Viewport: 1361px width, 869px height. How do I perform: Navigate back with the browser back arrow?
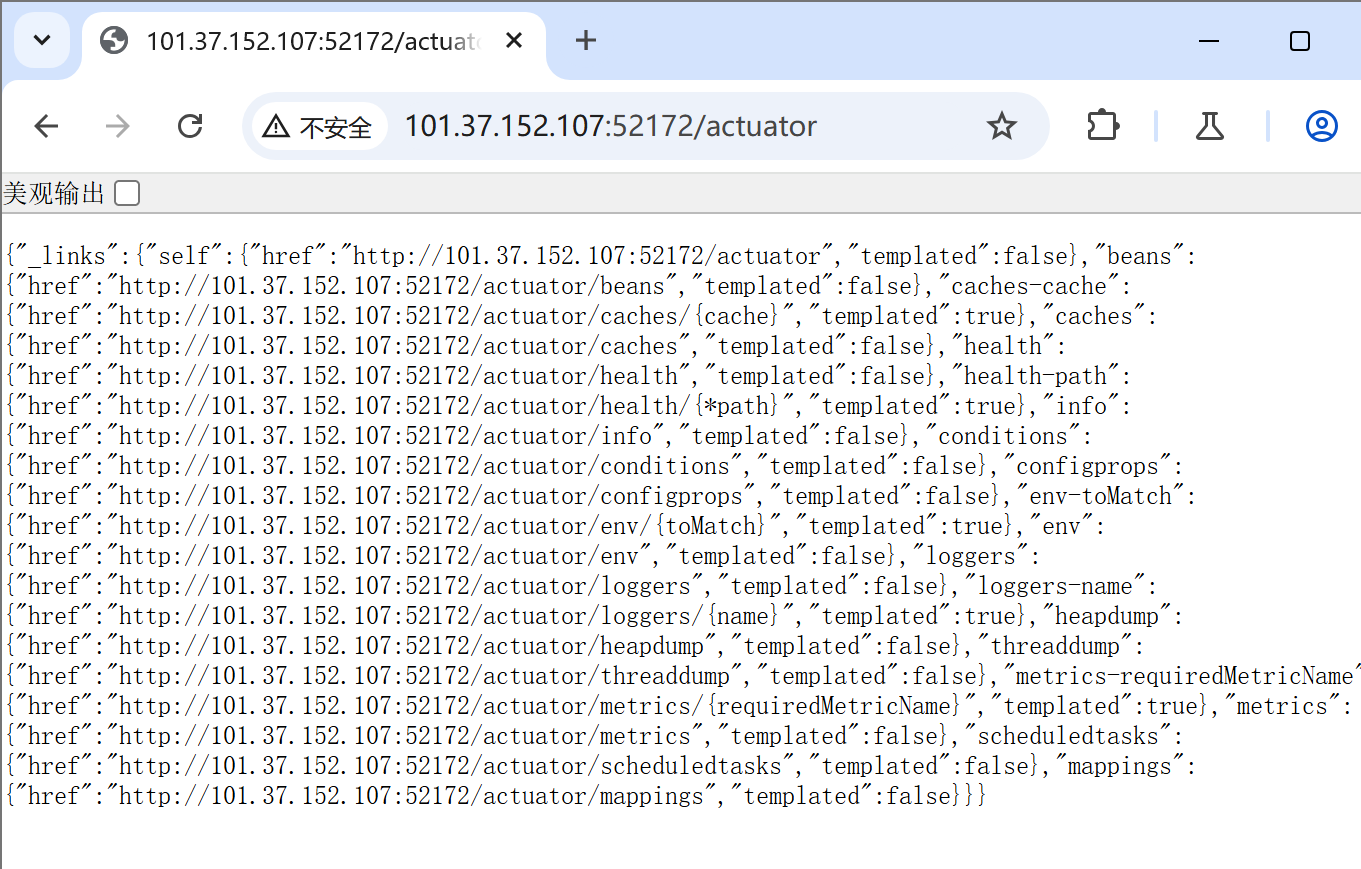click(46, 126)
